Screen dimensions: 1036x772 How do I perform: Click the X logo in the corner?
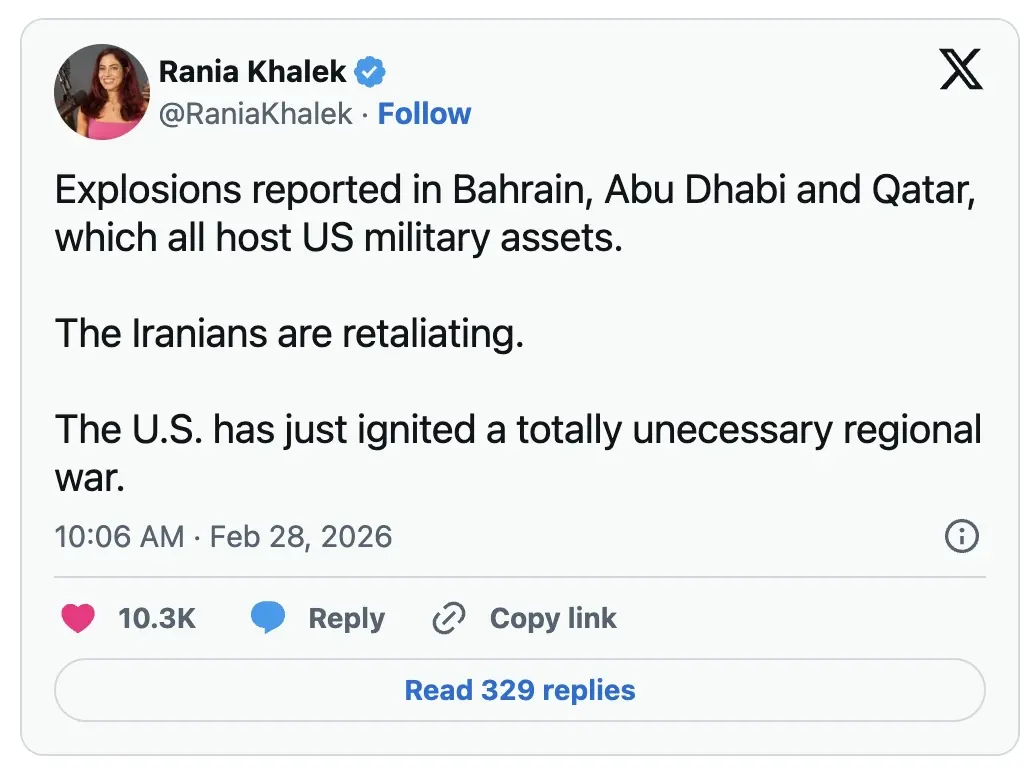click(x=961, y=73)
